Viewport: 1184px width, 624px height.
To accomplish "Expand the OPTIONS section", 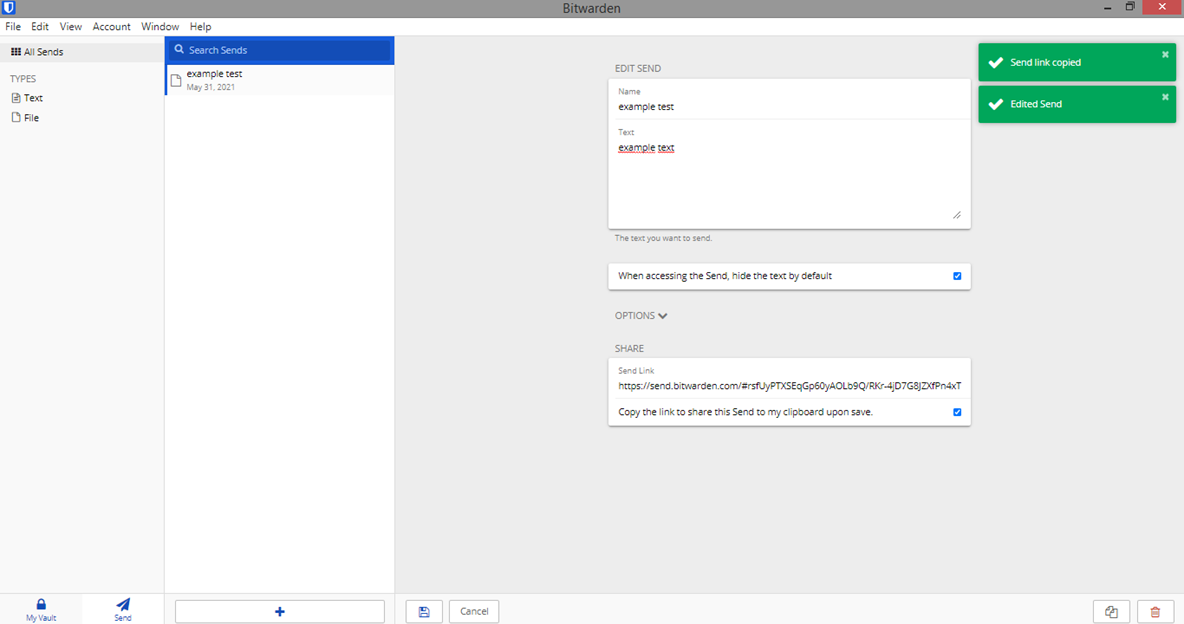I will tap(641, 315).
